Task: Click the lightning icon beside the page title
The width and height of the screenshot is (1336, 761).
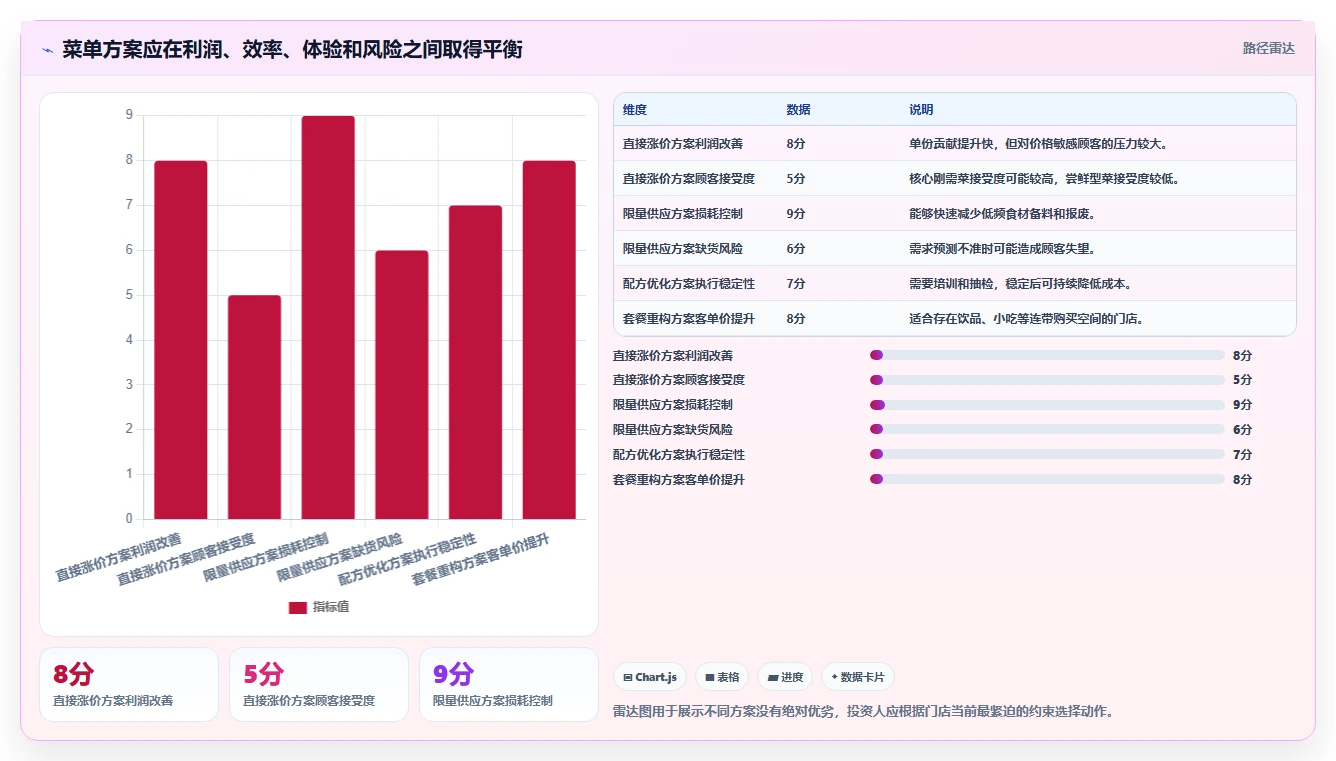Action: [47, 49]
